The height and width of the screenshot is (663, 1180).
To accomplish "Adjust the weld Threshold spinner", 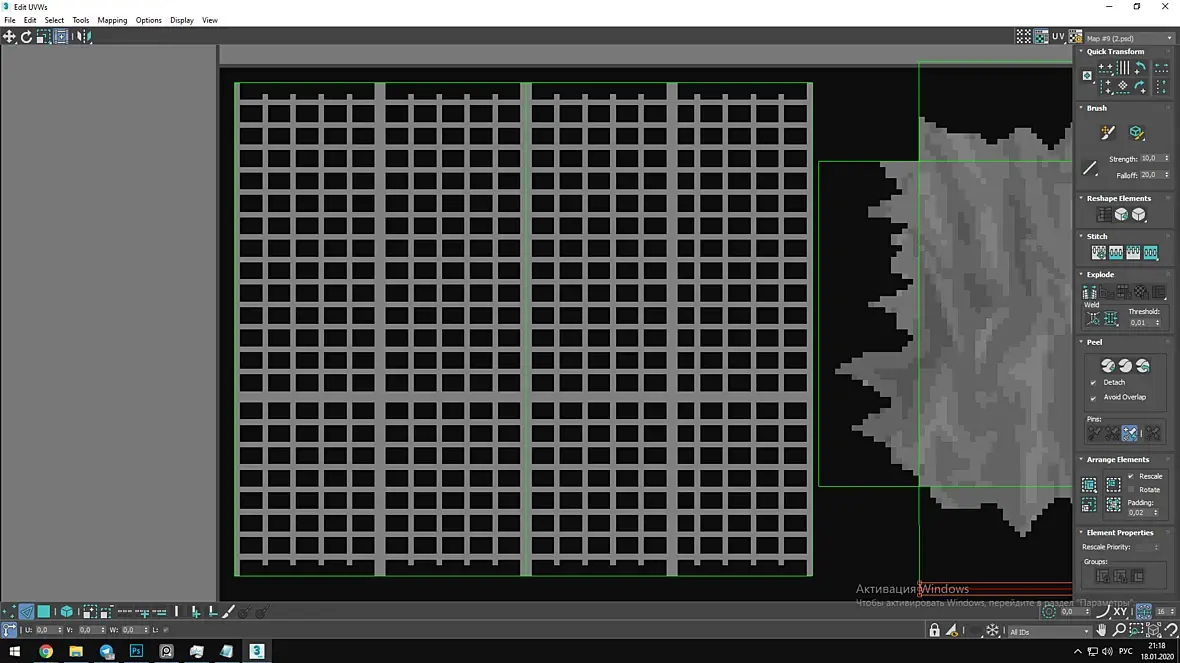I will click(1157, 323).
